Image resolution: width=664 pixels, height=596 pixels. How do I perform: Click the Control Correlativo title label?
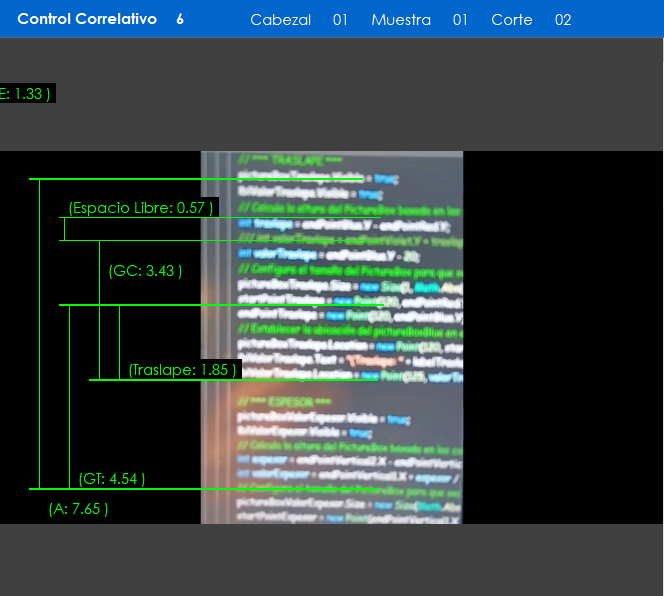[x=87, y=19]
